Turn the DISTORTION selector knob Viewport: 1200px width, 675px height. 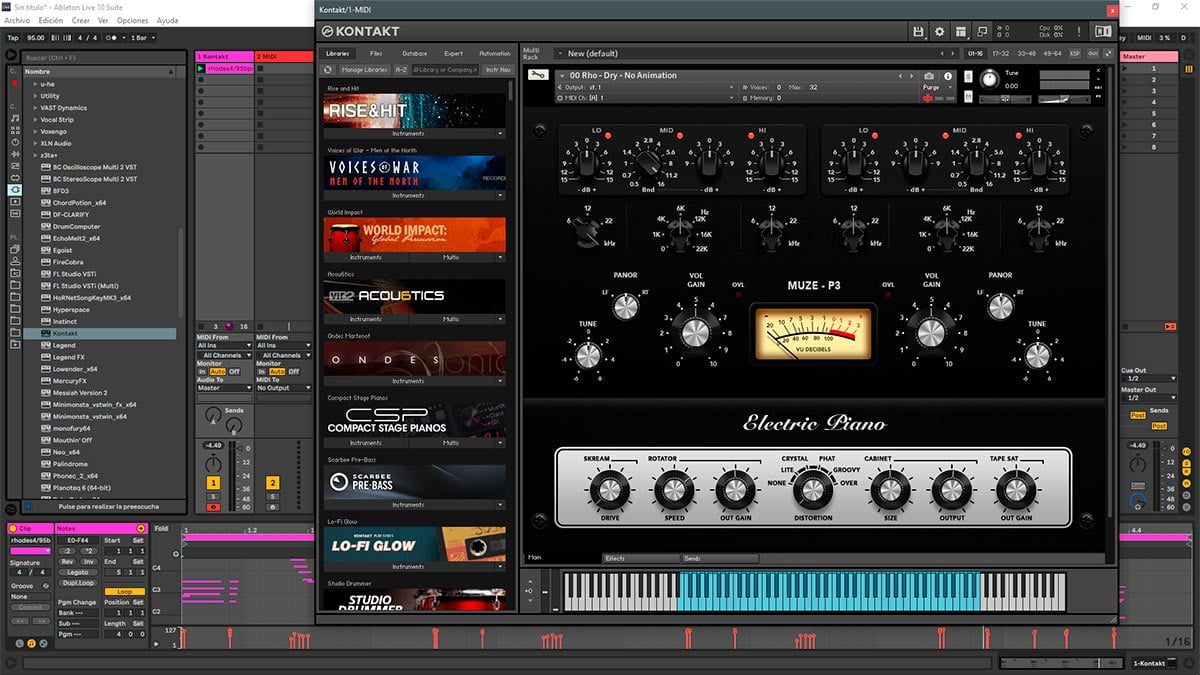tap(813, 490)
